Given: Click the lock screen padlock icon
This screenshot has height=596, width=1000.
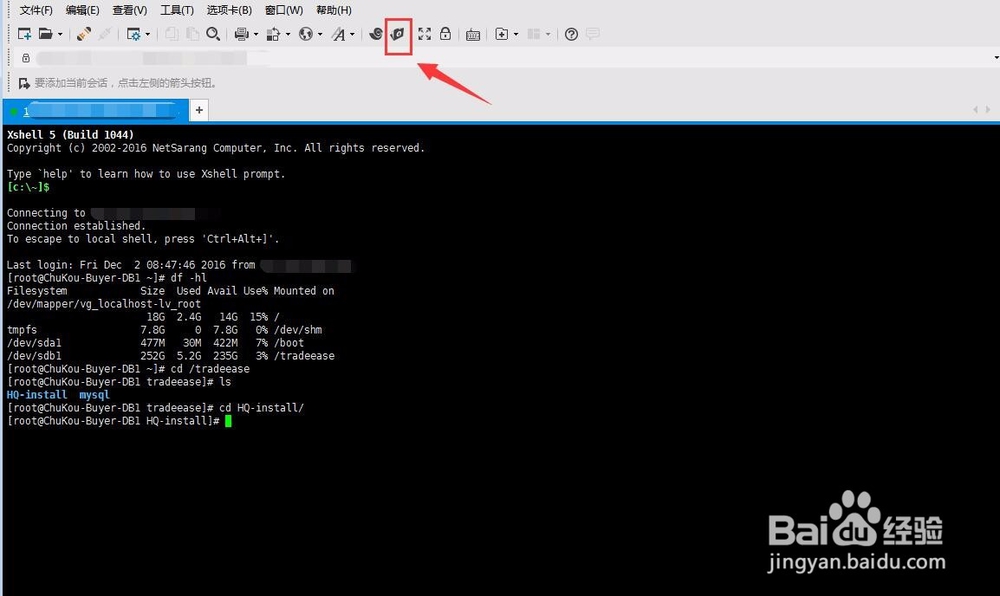Looking at the screenshot, I should 445,34.
